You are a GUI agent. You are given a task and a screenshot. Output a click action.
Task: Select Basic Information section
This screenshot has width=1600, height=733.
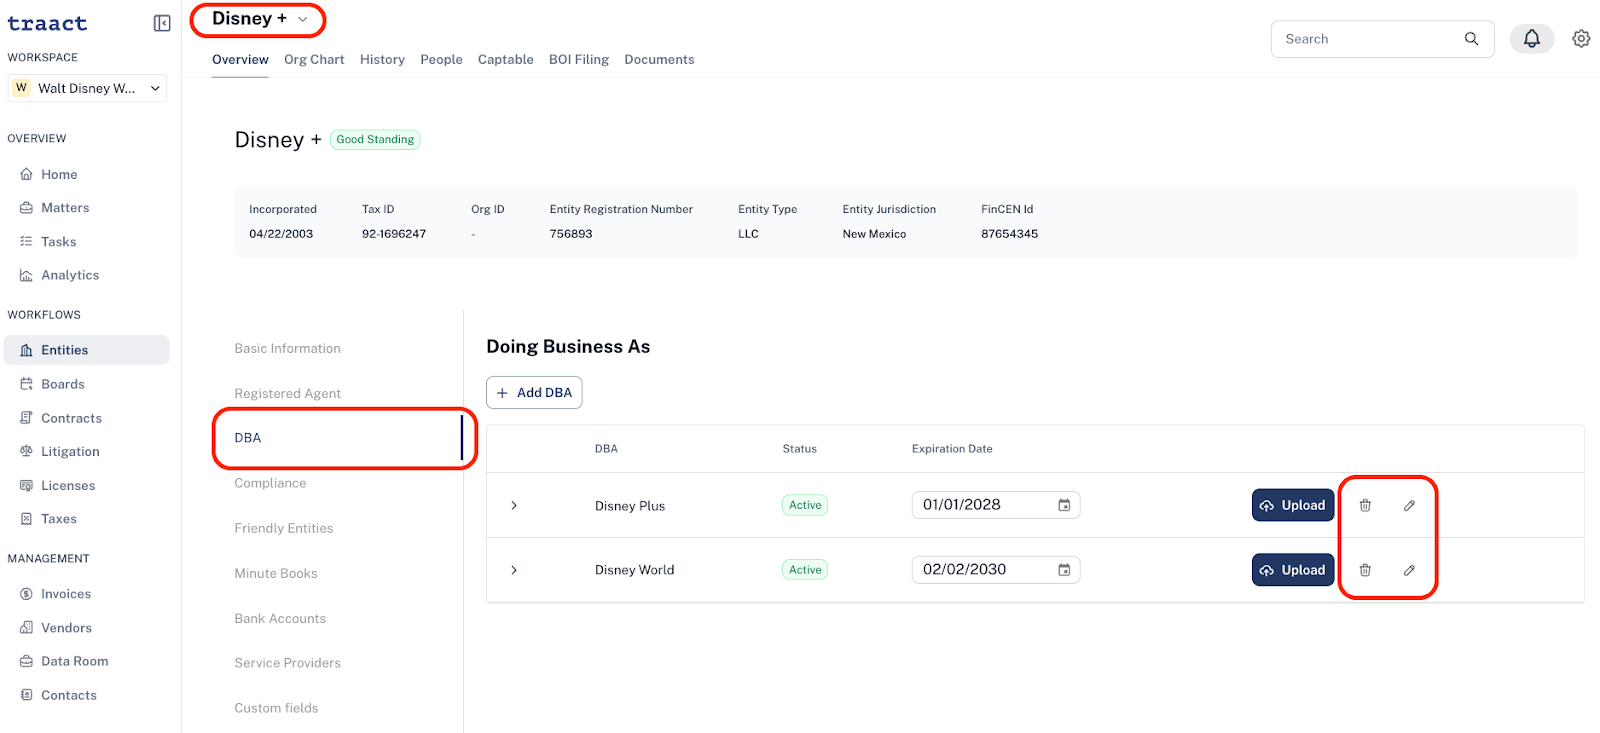coord(287,349)
